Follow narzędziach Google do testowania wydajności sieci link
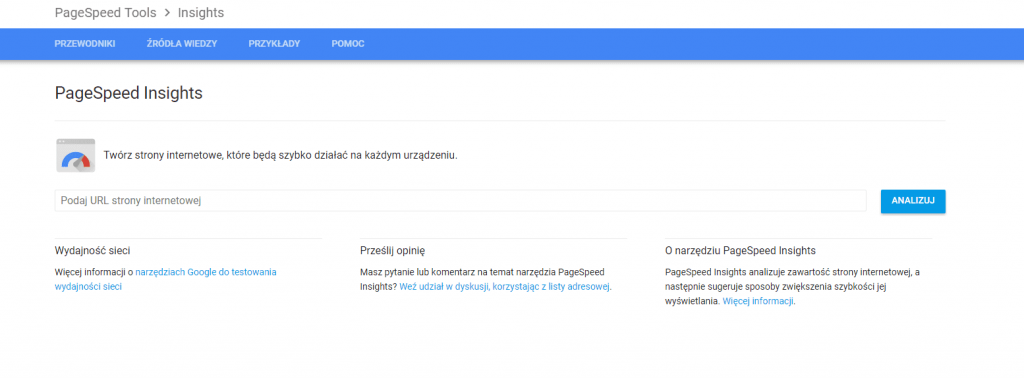Viewport: 1024px width, 378px height. [165, 279]
